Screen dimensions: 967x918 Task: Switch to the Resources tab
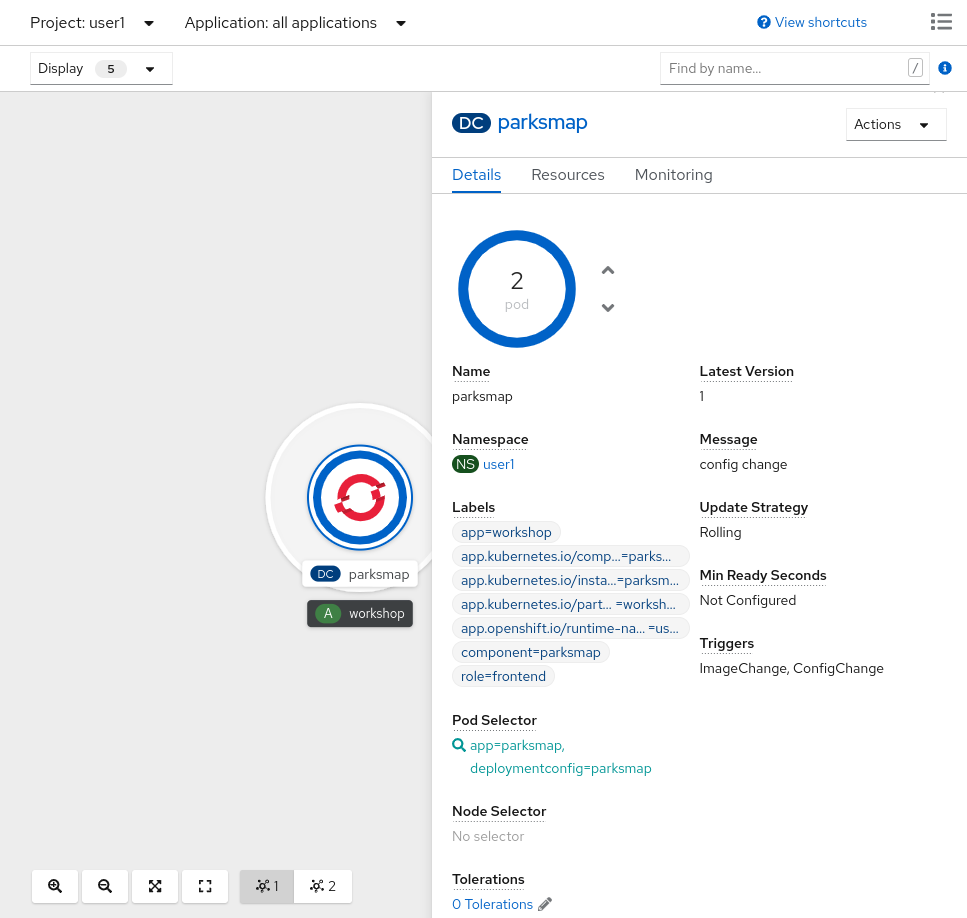click(x=568, y=175)
